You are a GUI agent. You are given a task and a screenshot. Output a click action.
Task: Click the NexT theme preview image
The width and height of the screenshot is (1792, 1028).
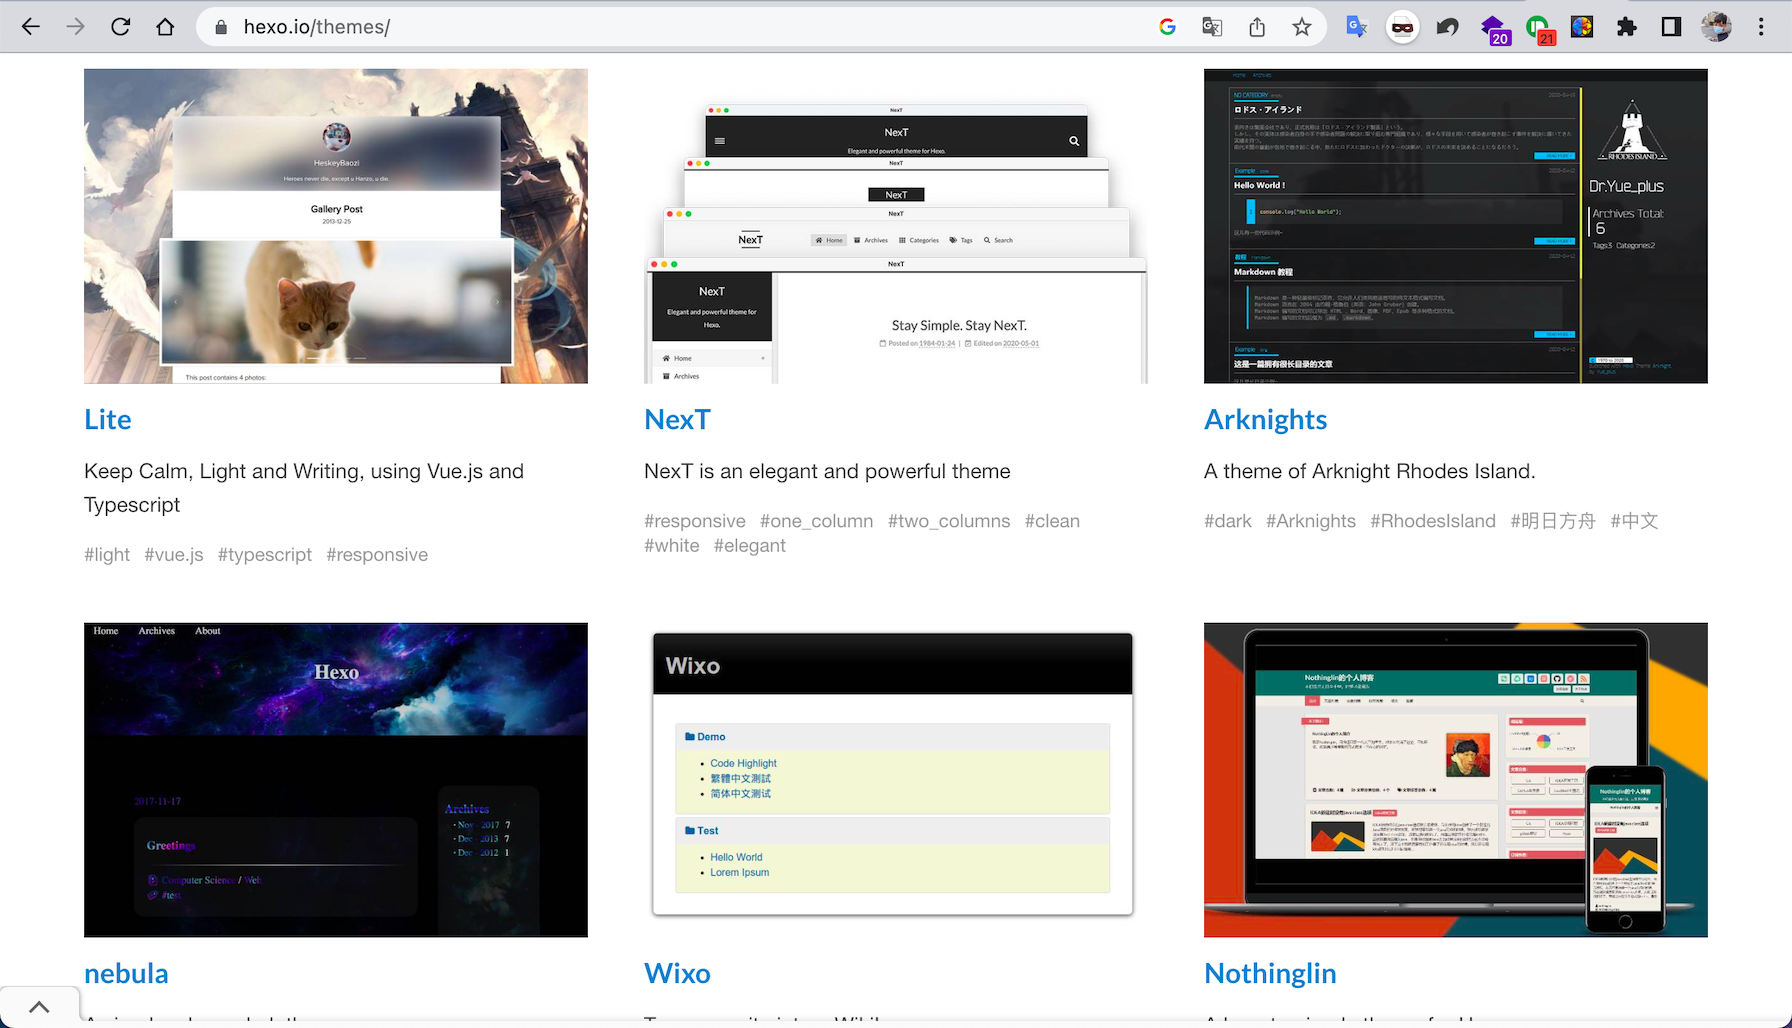click(896, 226)
